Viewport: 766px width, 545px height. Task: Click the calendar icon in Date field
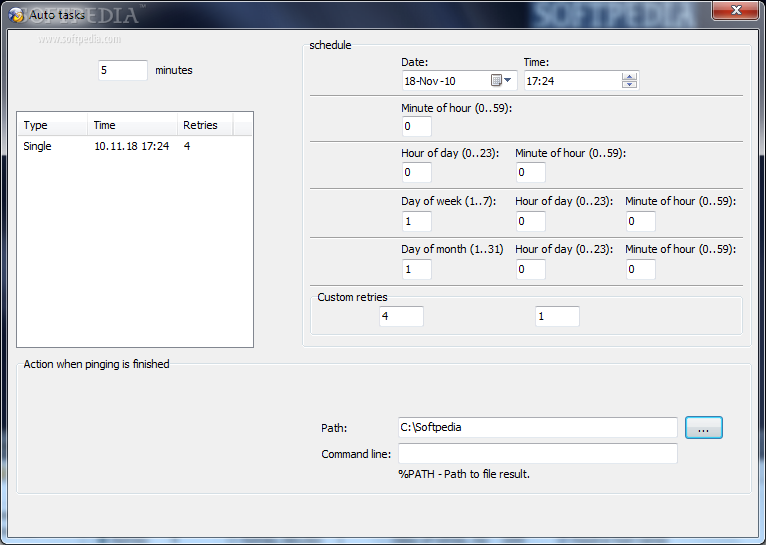(496, 80)
